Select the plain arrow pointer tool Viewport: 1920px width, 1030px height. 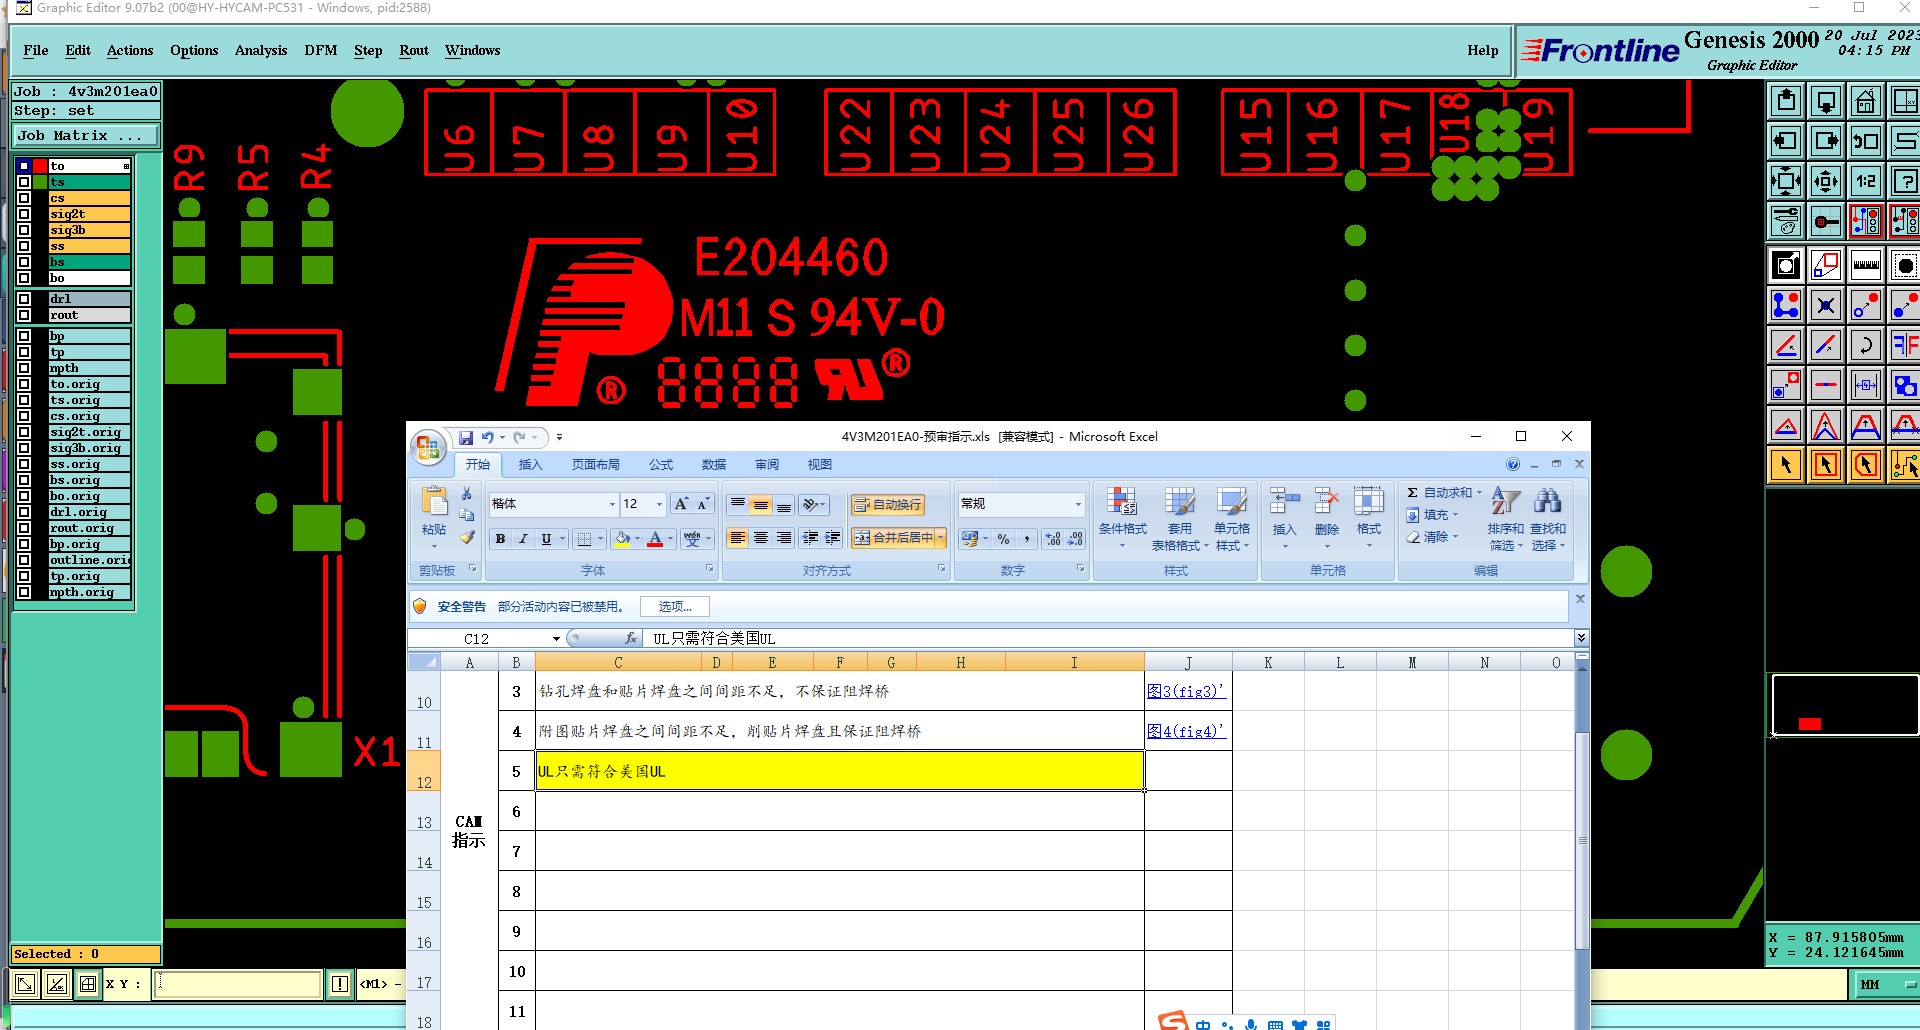(x=1786, y=465)
